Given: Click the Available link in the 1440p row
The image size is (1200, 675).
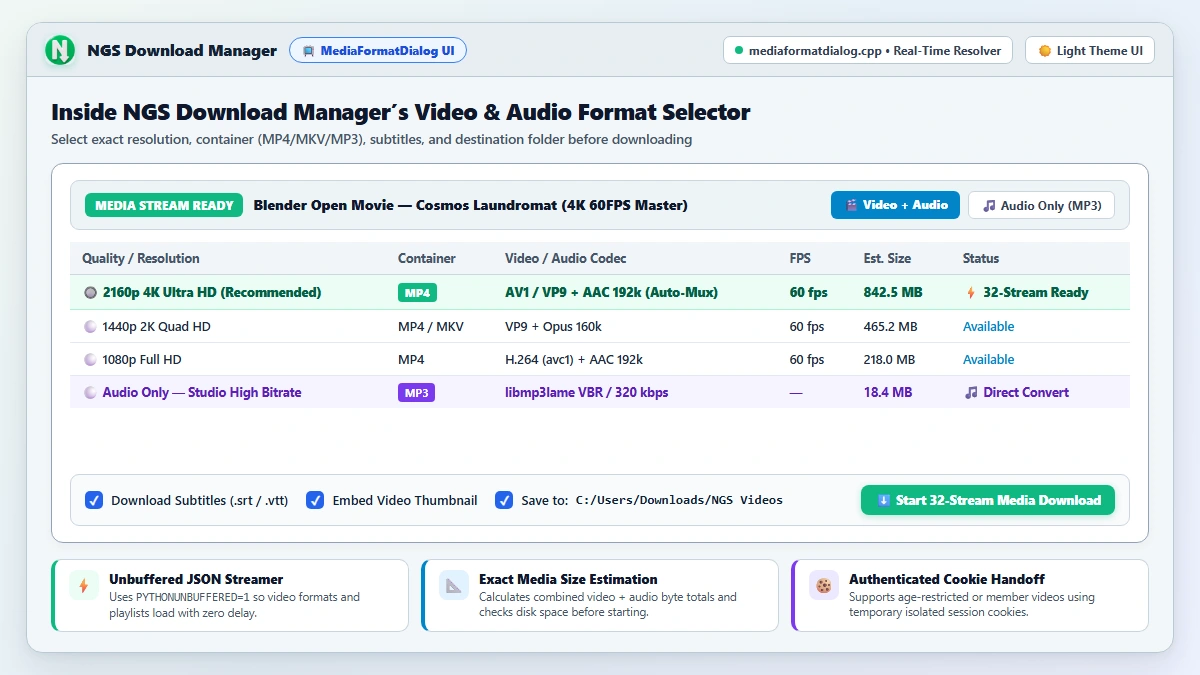Looking at the screenshot, I should click(x=988, y=326).
